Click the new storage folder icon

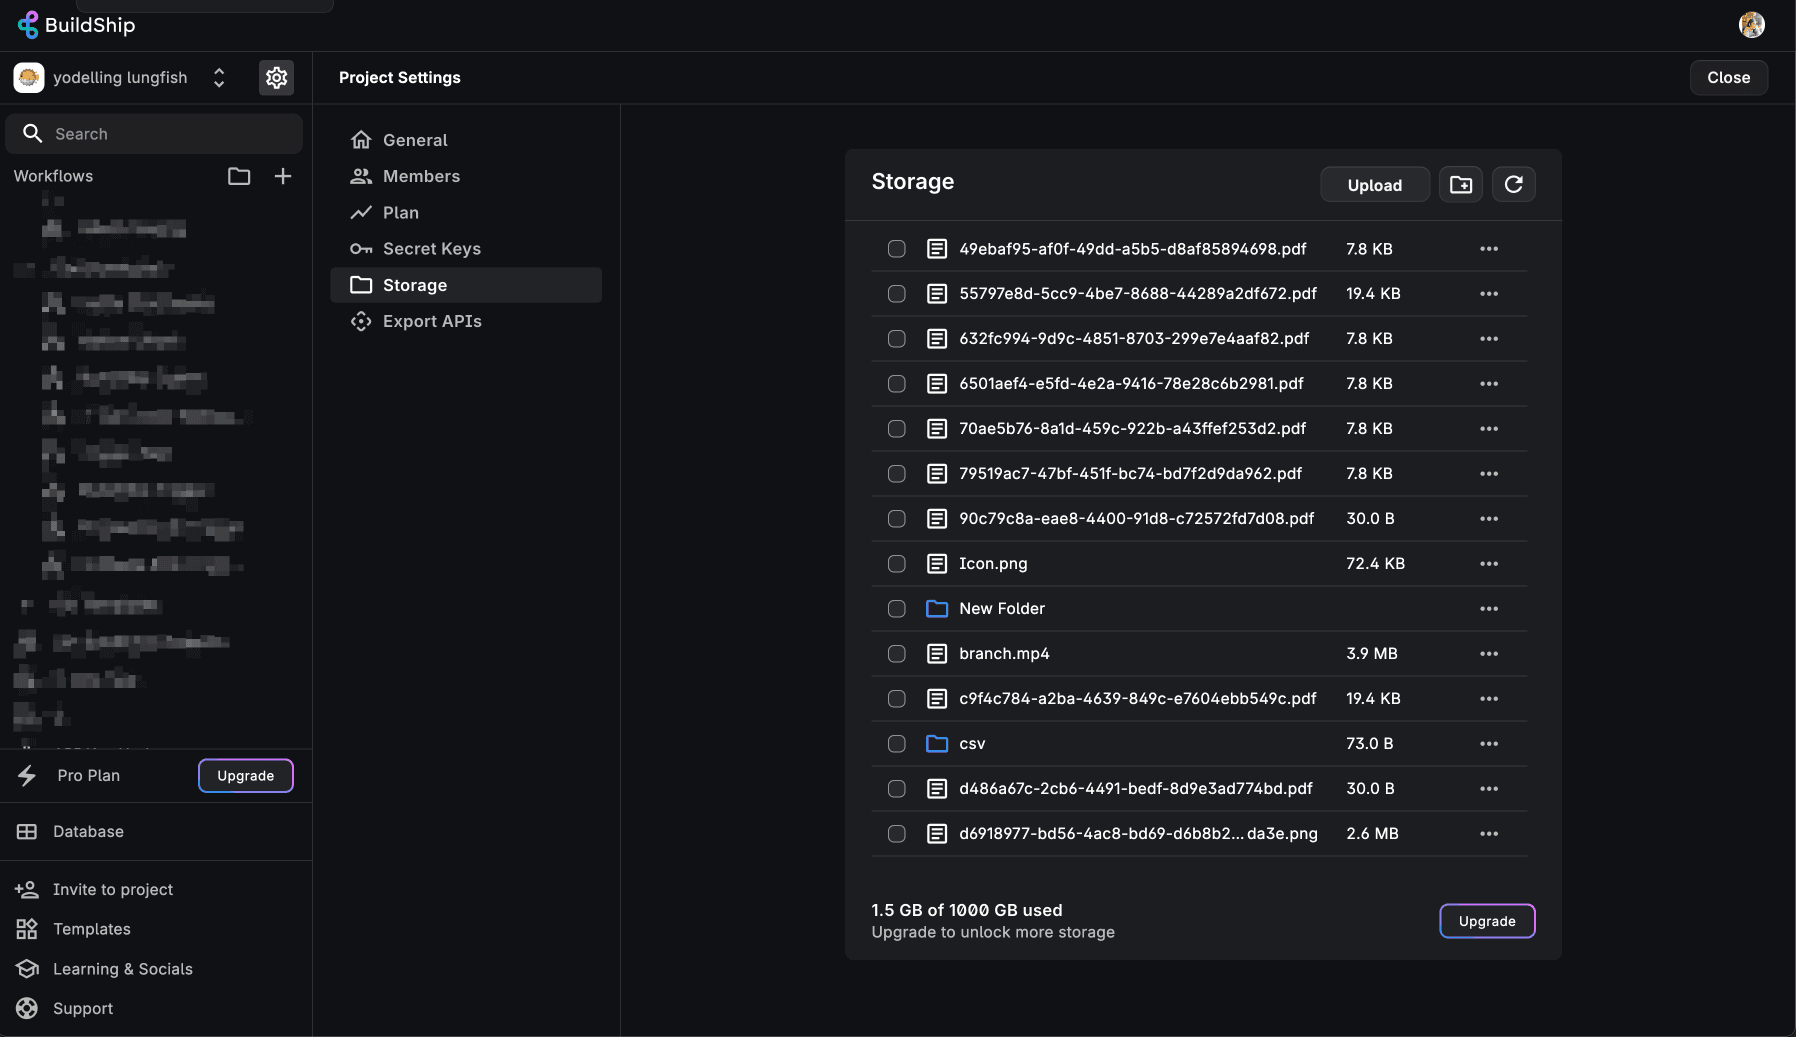click(x=1460, y=185)
